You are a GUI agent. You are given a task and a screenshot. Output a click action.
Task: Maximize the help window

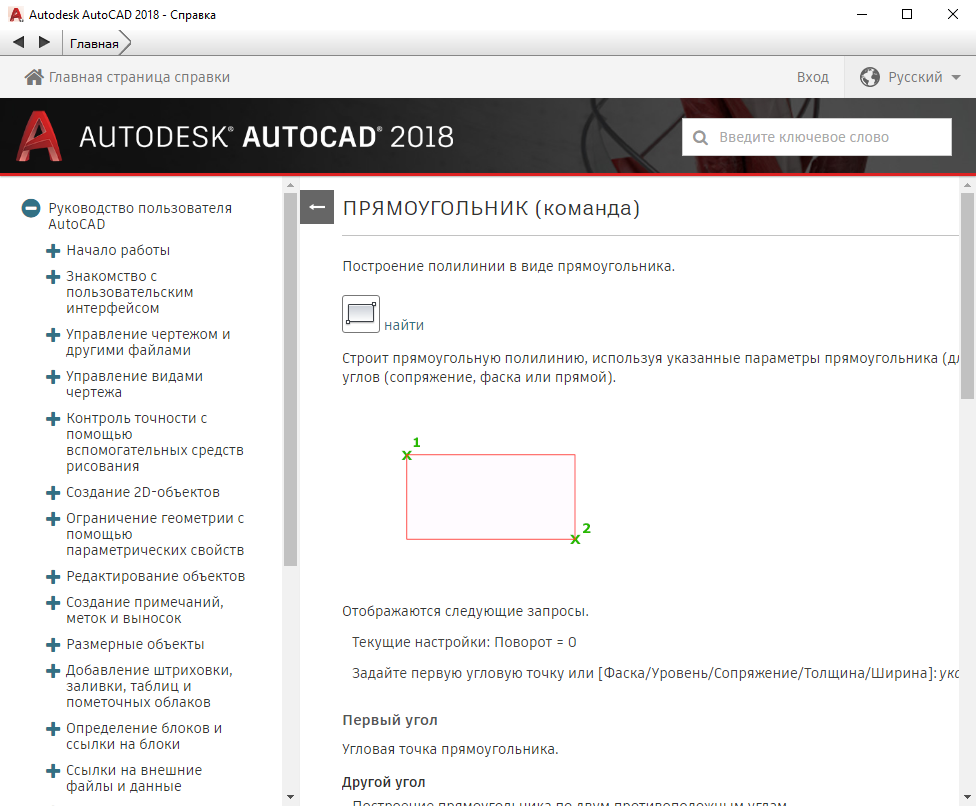(x=907, y=14)
